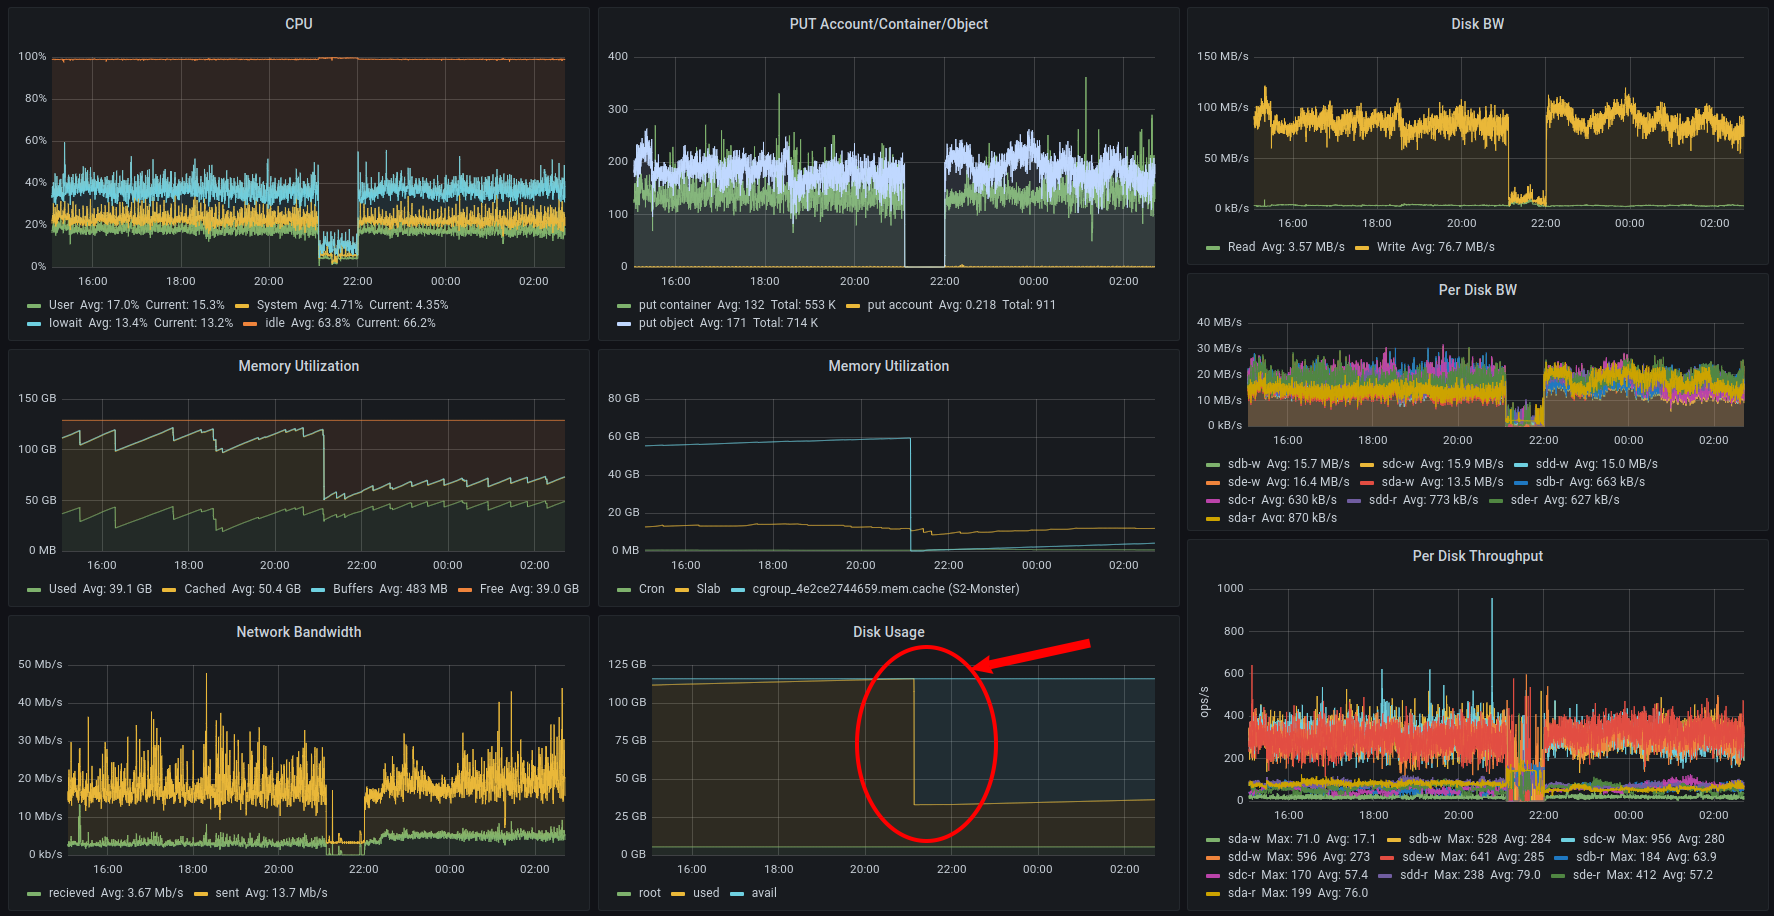Open the Per Disk Throughput title menu
This screenshot has height=916, width=1774.
1477,556
